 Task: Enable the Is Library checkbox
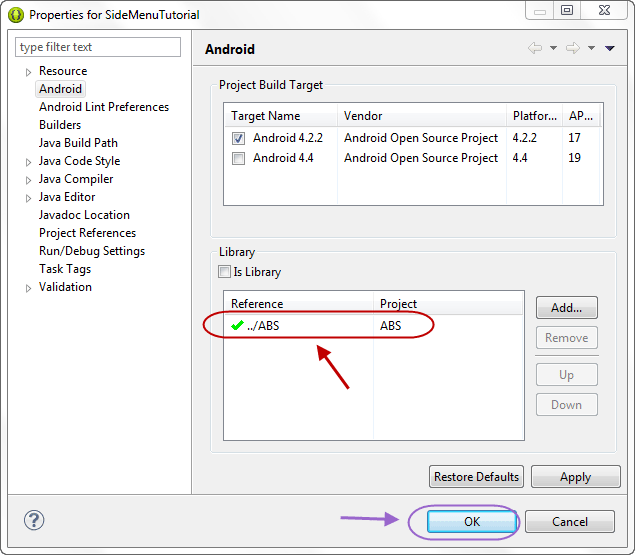(x=224, y=271)
